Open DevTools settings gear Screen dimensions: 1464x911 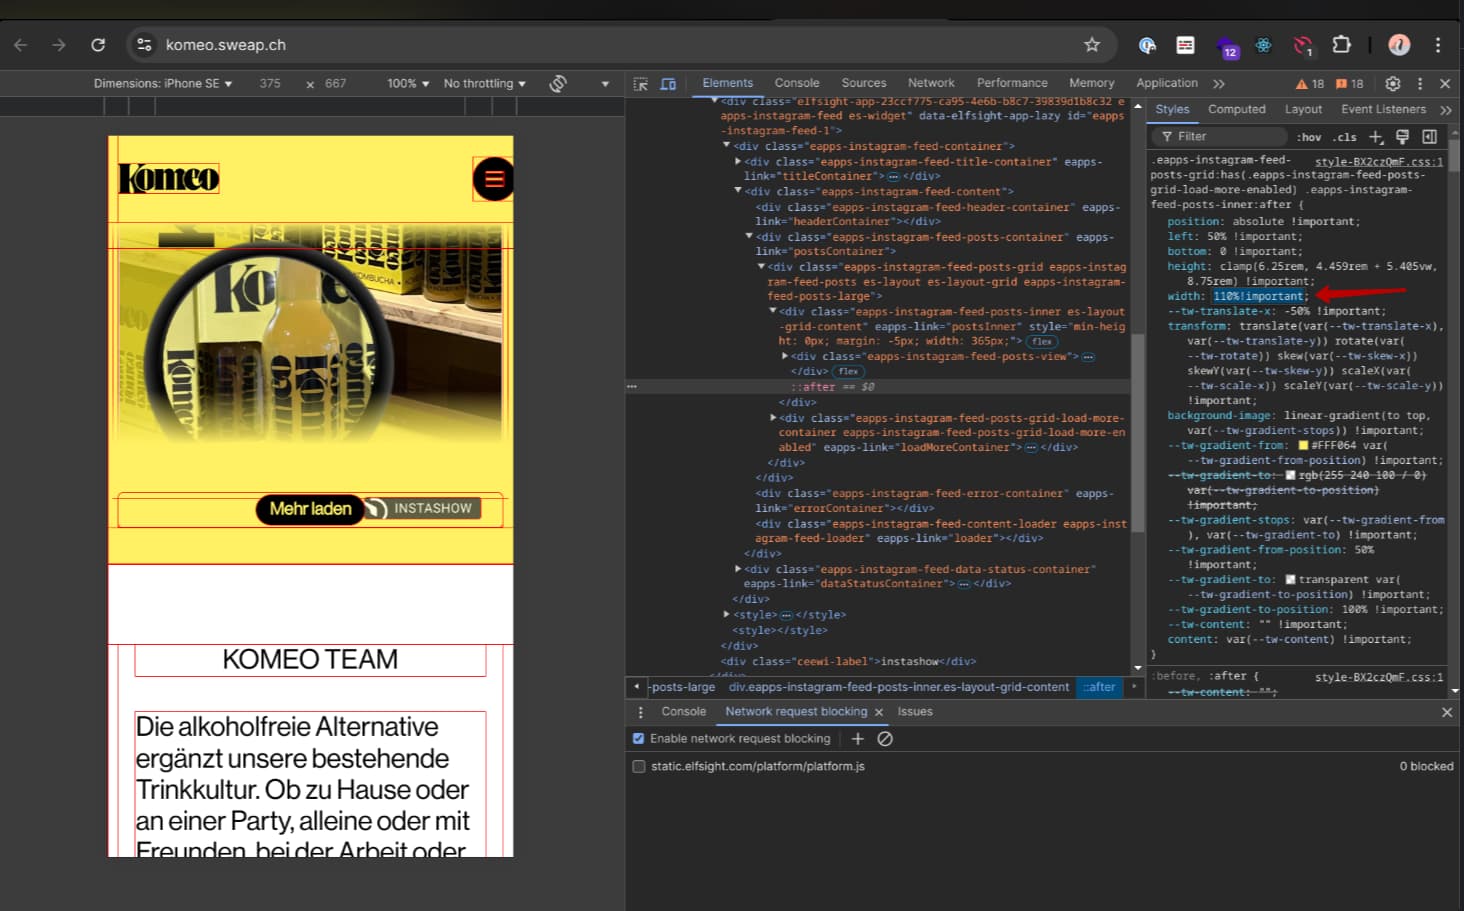1392,84
